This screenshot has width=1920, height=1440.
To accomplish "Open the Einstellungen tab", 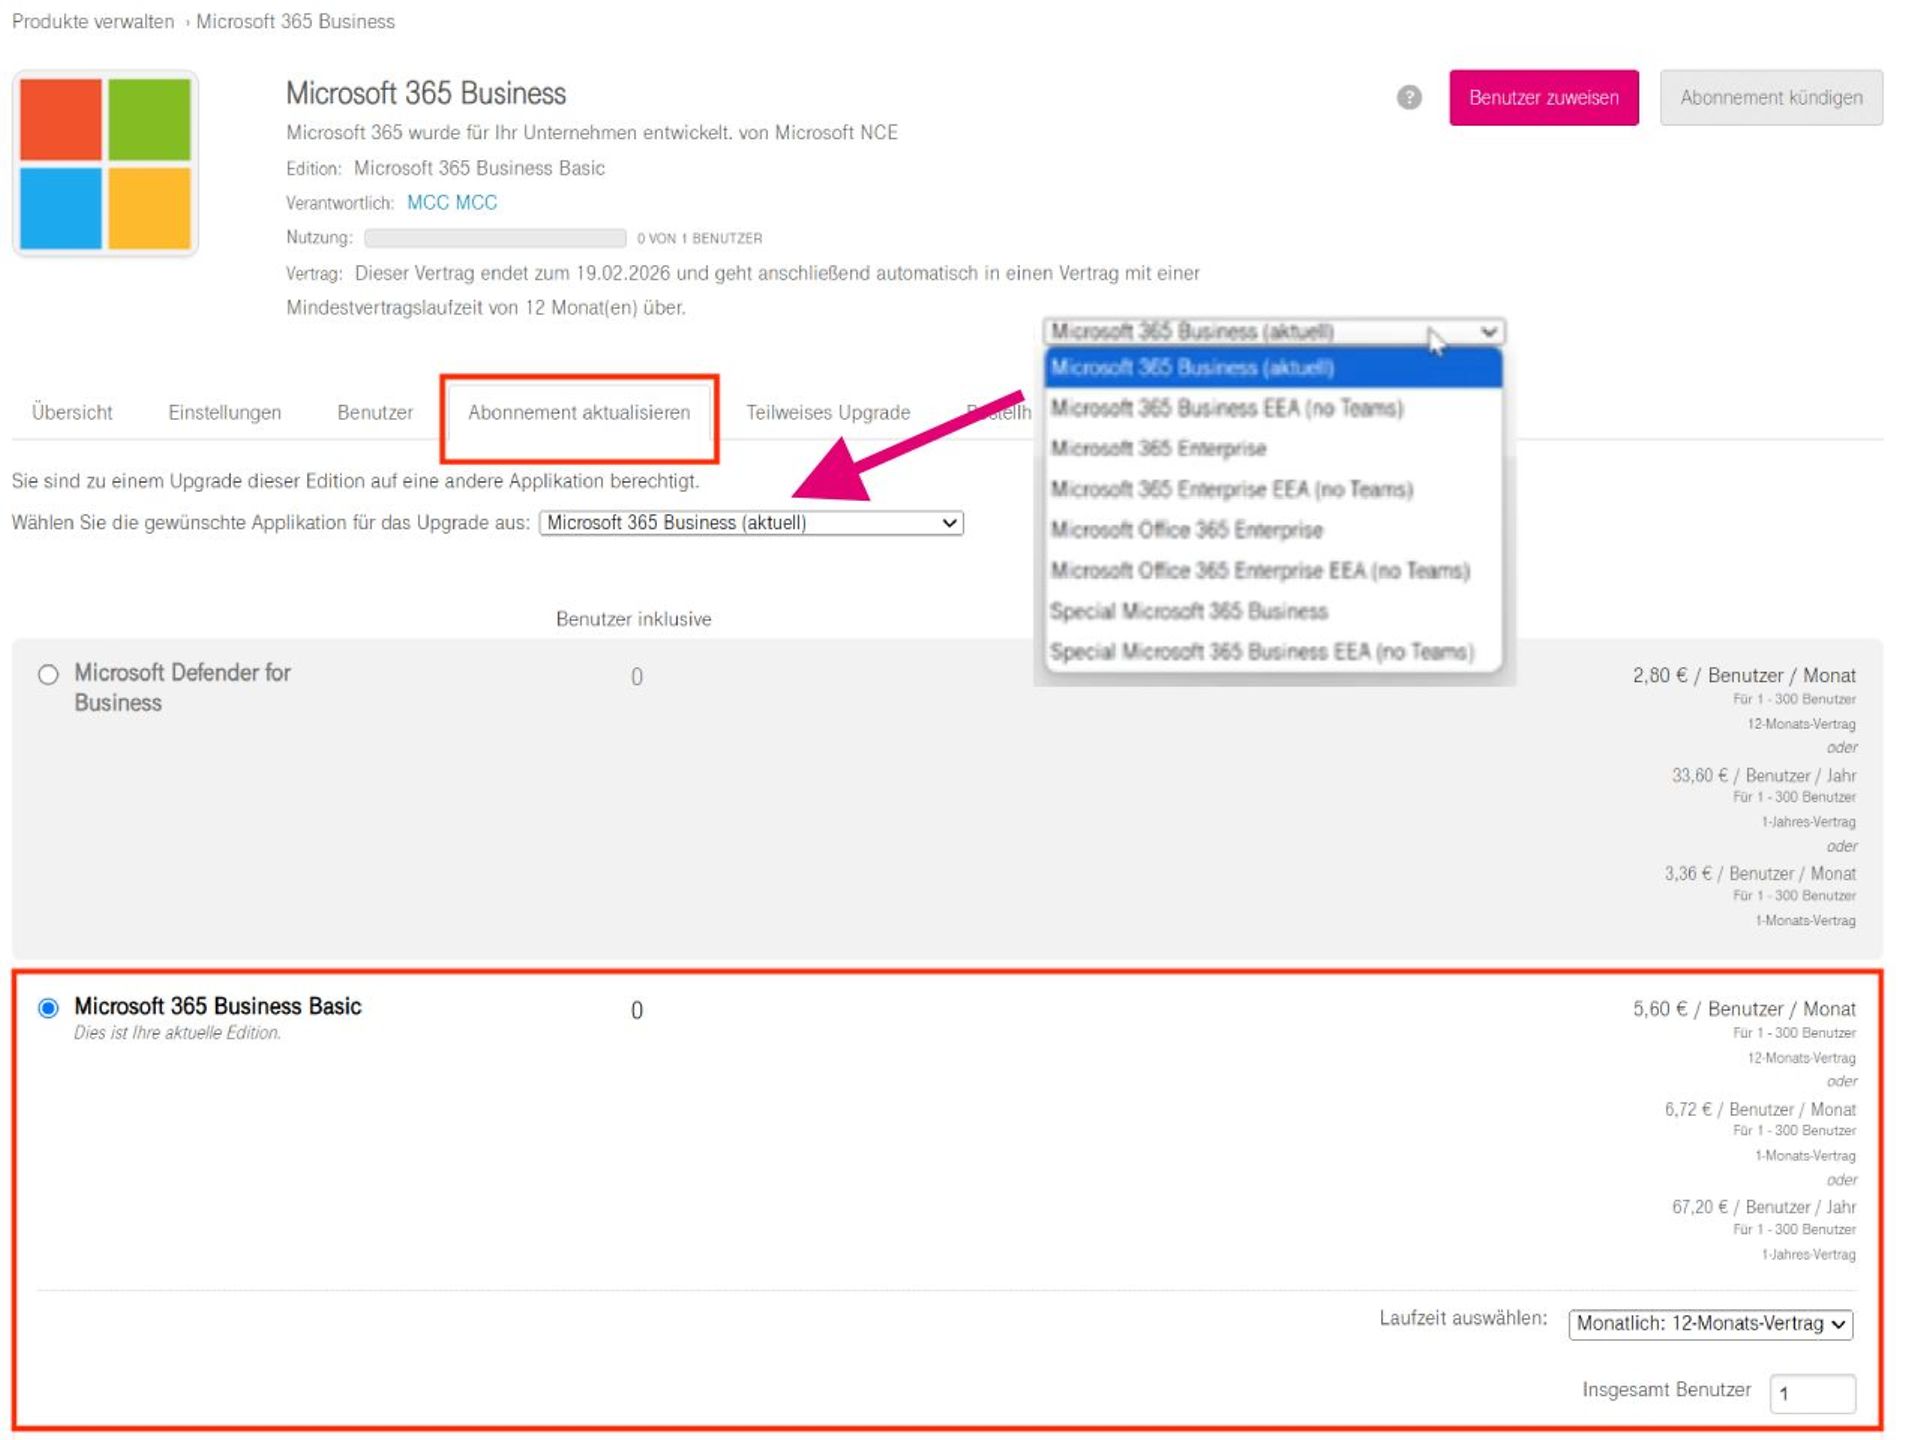I will (x=224, y=412).
